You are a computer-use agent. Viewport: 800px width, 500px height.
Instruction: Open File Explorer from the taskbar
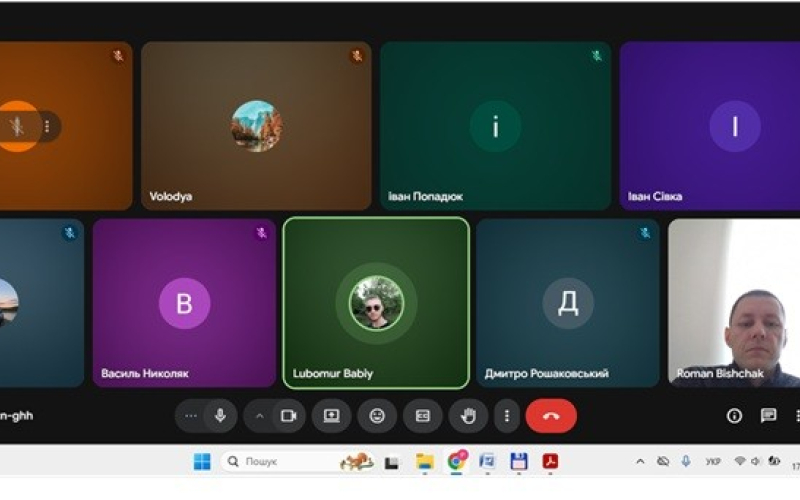424,461
